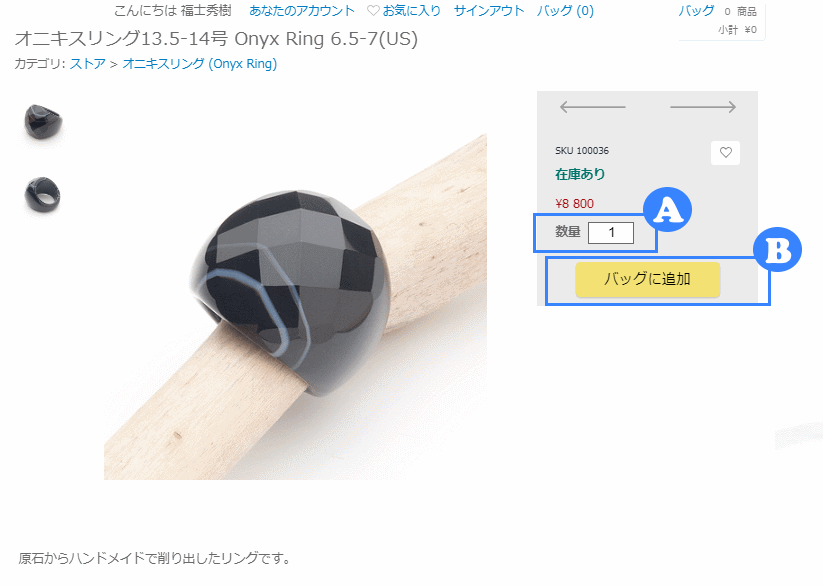Click the サインアウト sign out link
The width and height of the screenshot is (823, 587).
pos(489,11)
